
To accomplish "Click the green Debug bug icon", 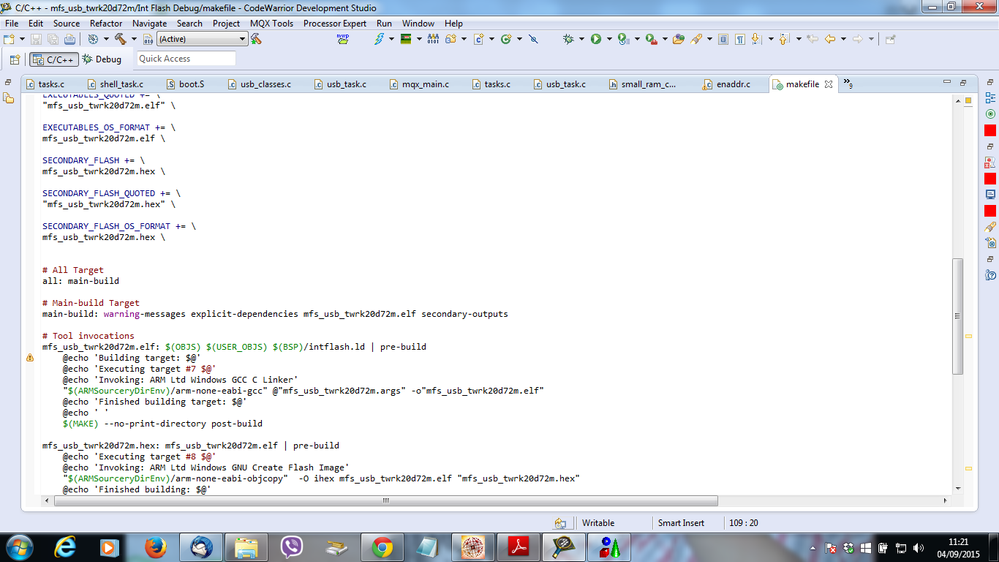I will pyautogui.click(x=568, y=39).
